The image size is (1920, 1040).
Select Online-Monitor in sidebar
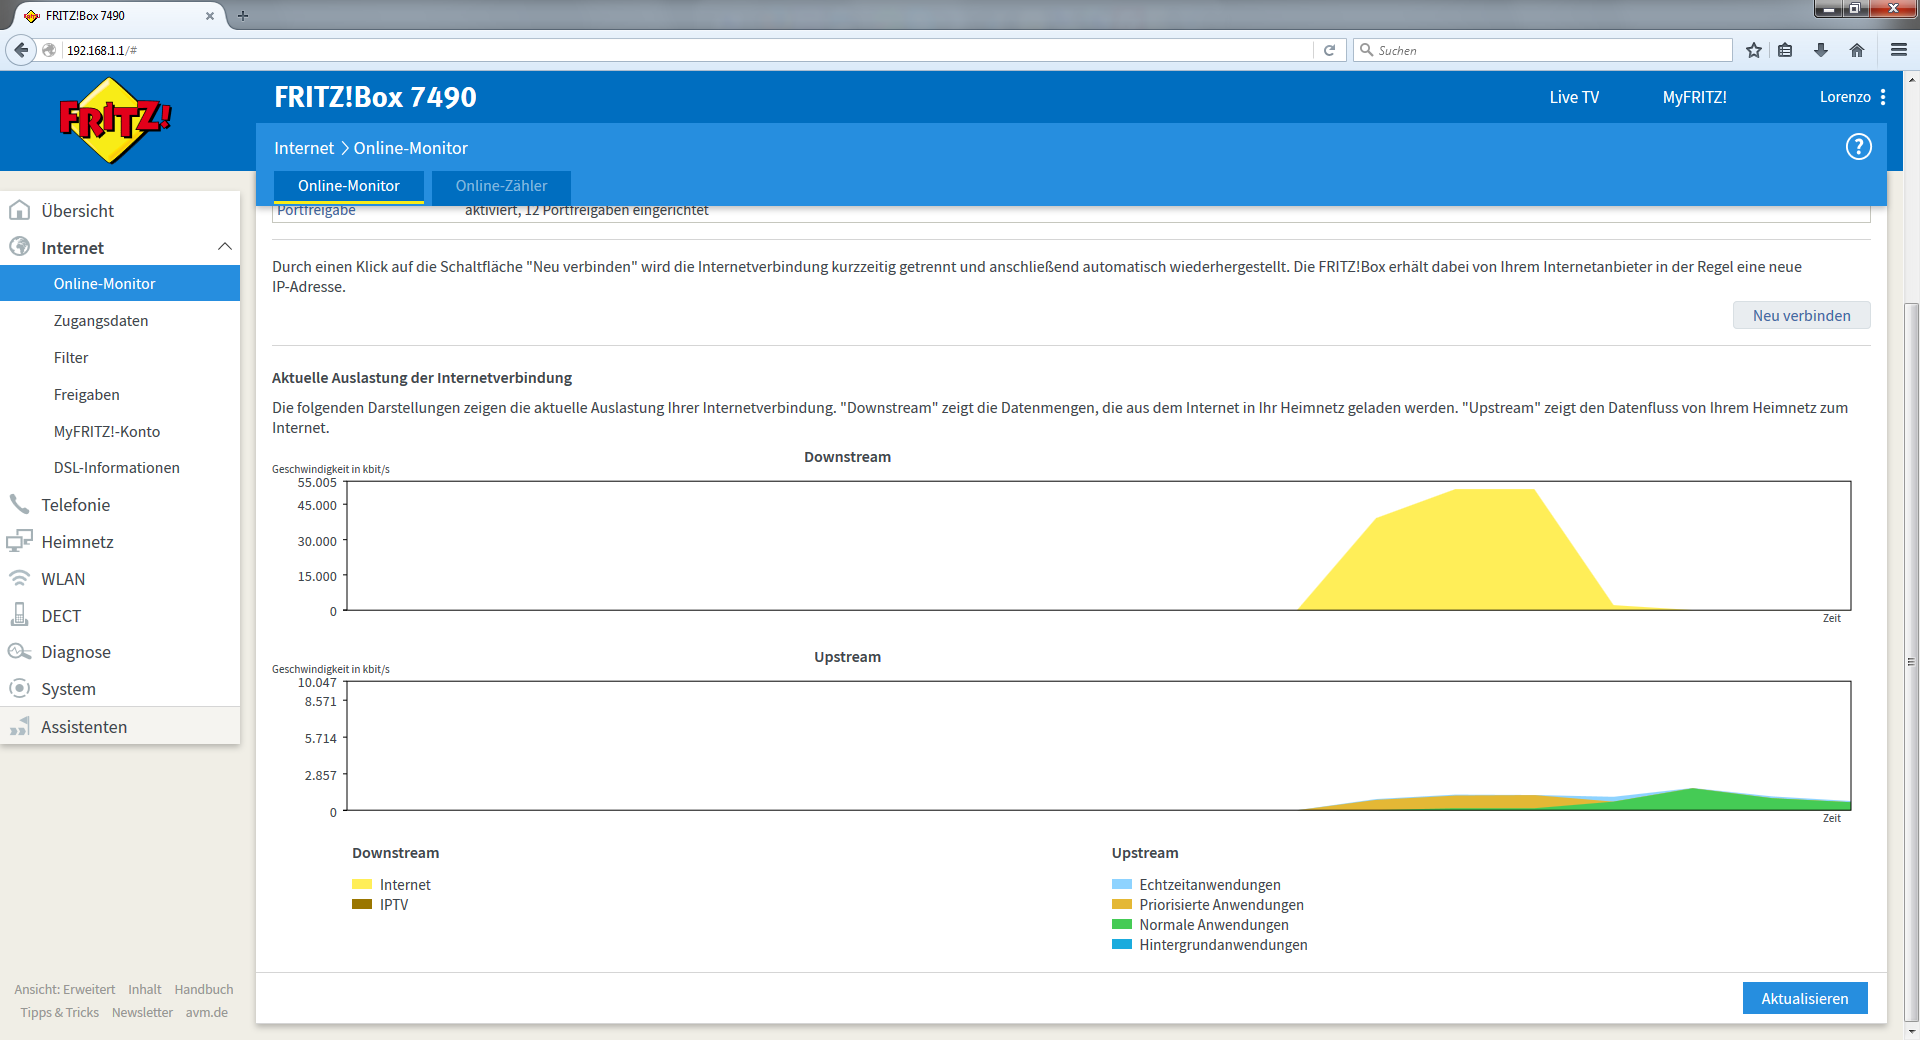[x=120, y=283]
